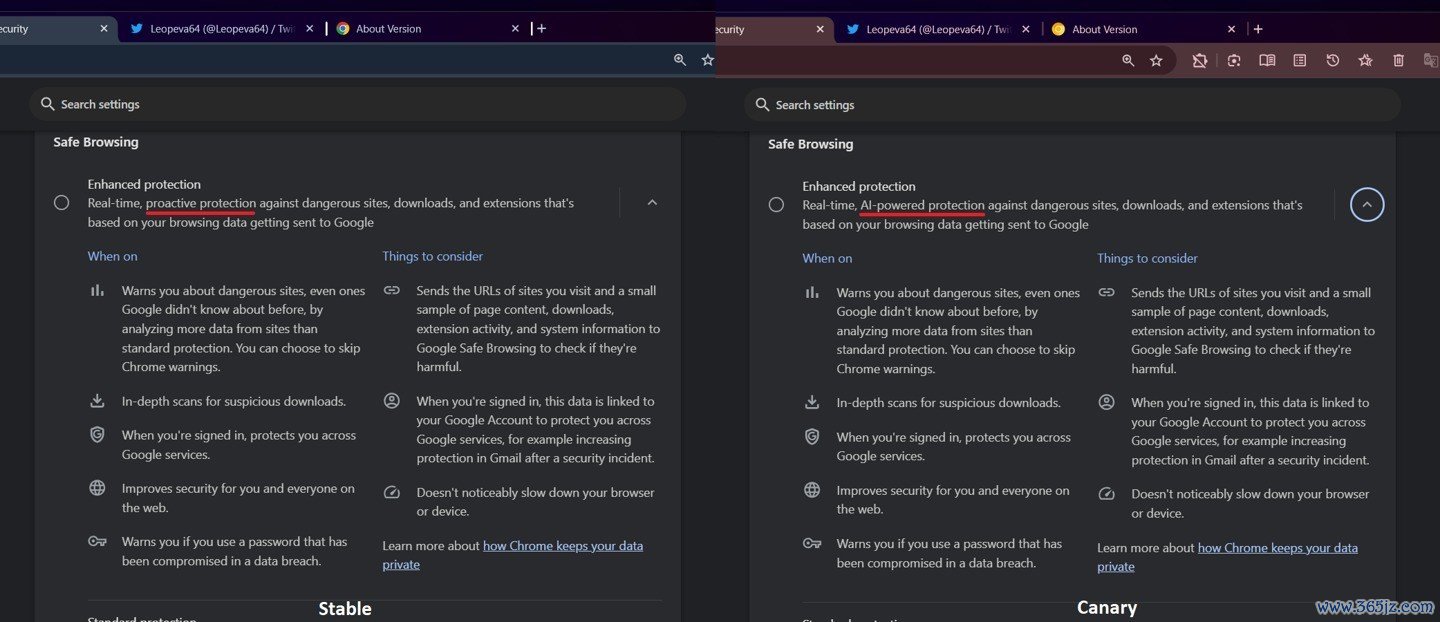
Task: Close the Security tab in Canary window
Action: tap(819, 29)
